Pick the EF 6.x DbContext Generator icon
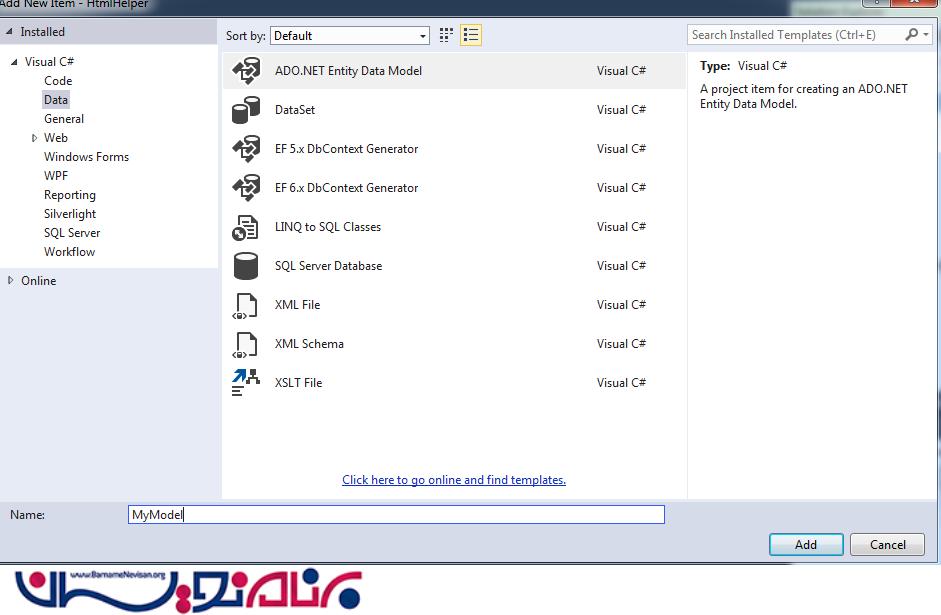Viewport: 941px width, 615px height. click(245, 188)
